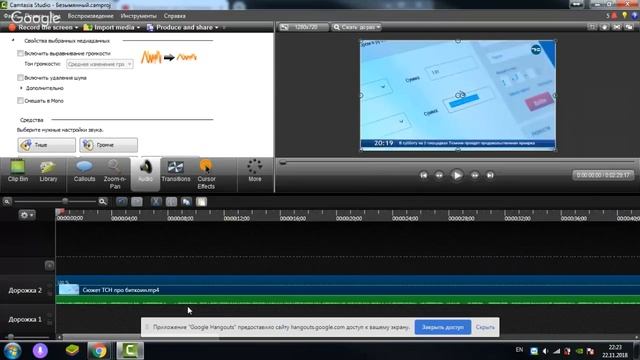The height and width of the screenshot is (360, 640).
Task: Click the timeline zoom-in magnifier
Action: [x=102, y=201]
